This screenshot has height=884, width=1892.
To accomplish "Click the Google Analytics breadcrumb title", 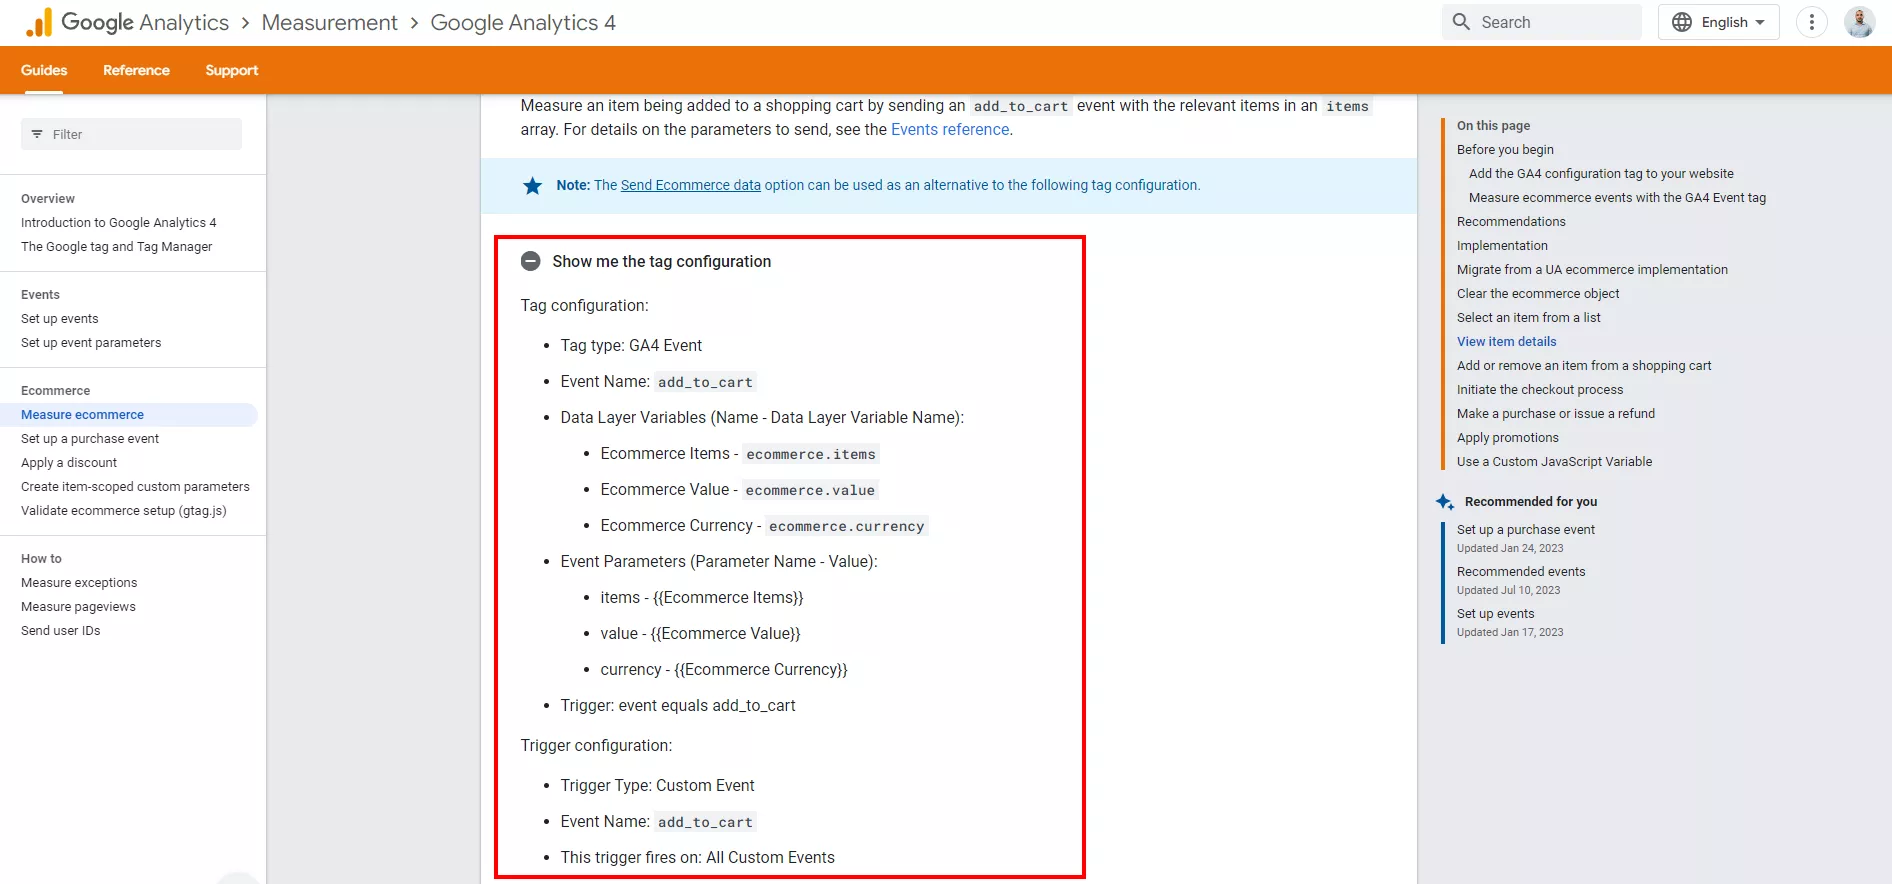I will [x=145, y=23].
